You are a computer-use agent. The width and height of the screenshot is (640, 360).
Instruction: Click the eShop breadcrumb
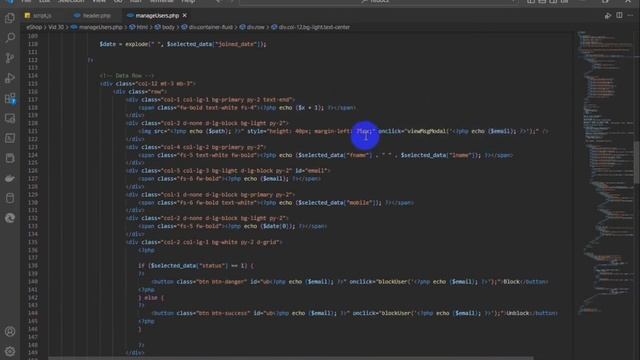point(34,27)
